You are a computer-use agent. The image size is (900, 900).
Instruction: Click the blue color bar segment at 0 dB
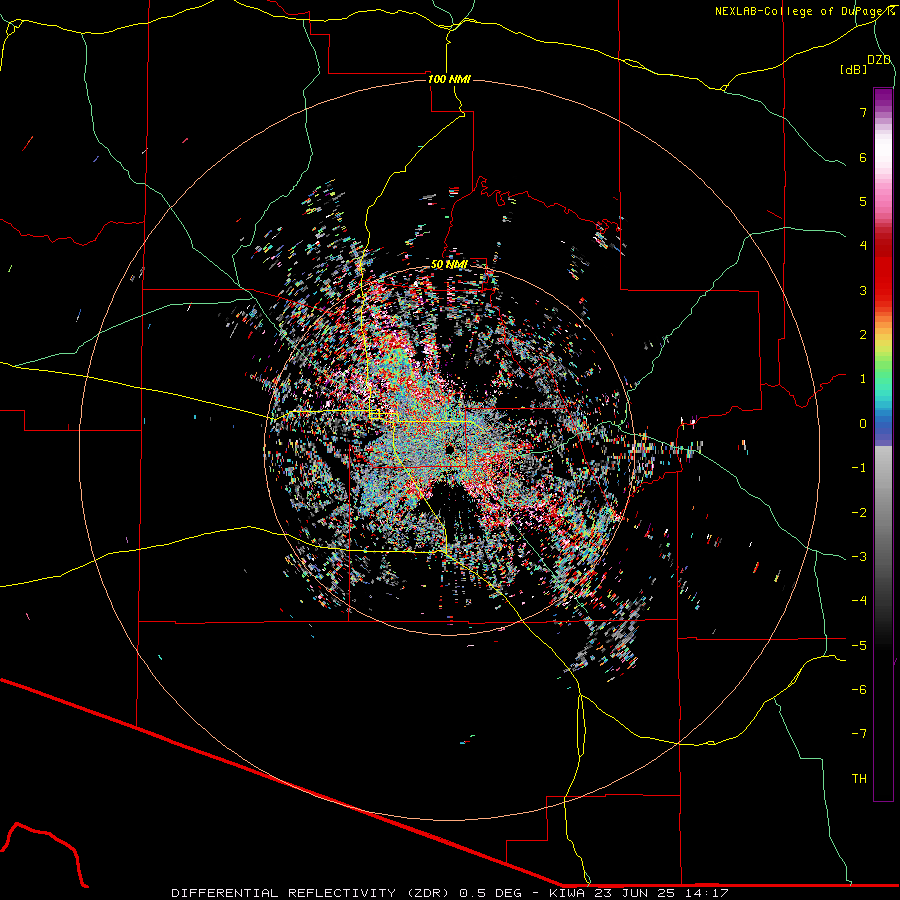pos(883,424)
